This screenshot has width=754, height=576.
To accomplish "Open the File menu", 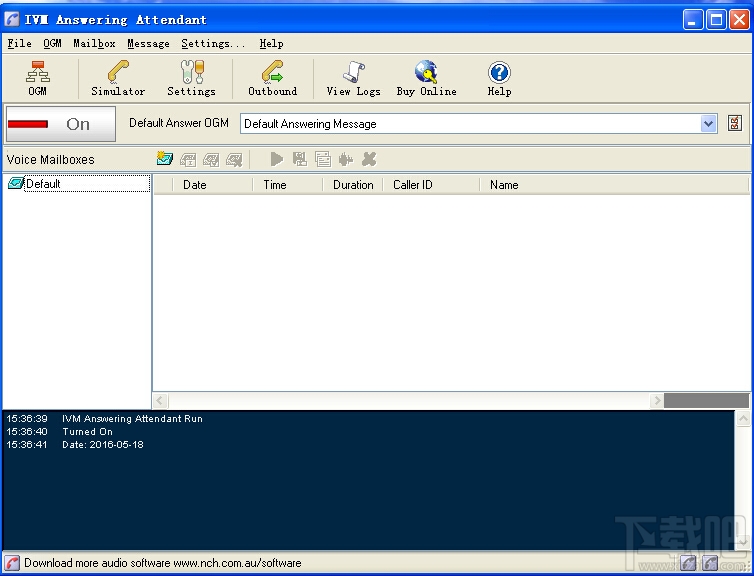I will point(19,44).
